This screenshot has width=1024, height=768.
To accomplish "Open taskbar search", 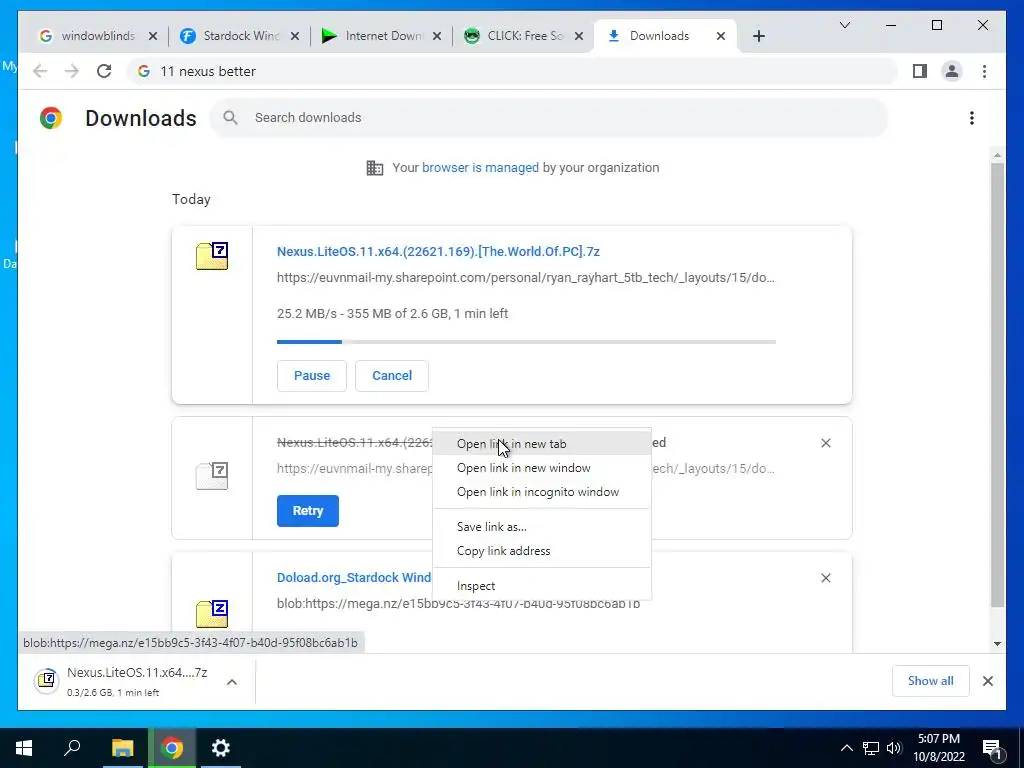I will pyautogui.click(x=72, y=748).
